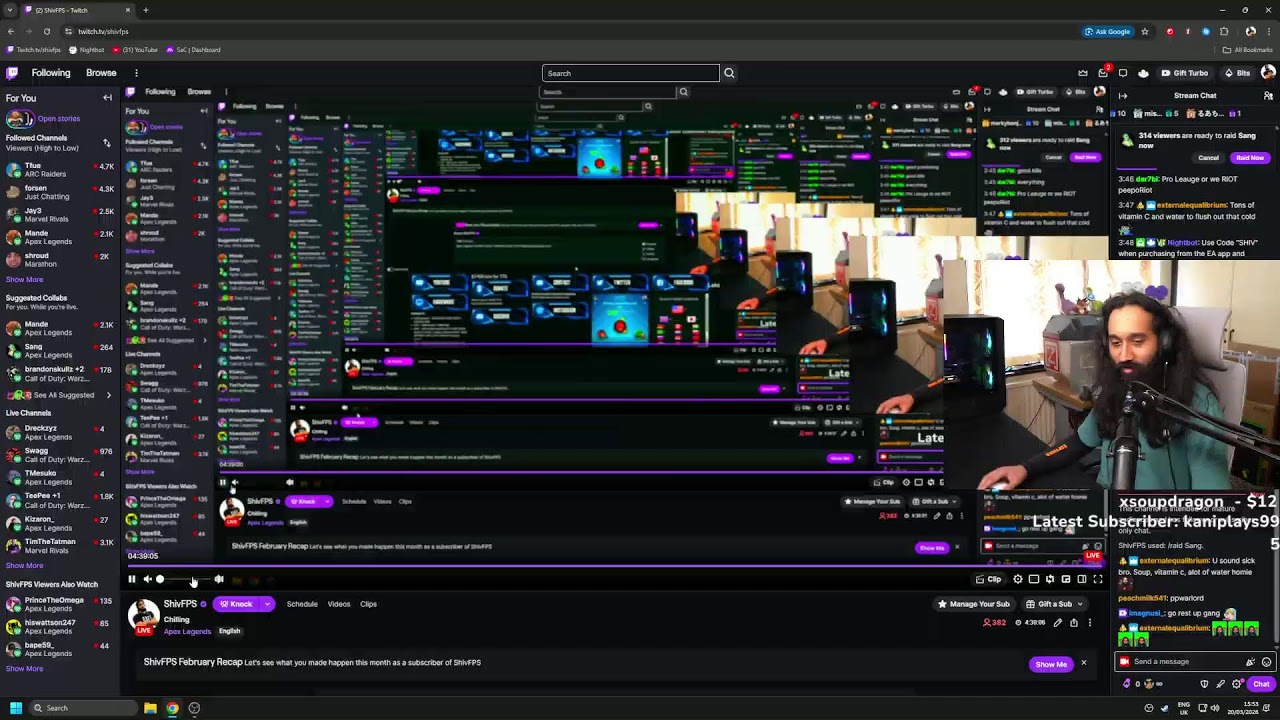Screen dimensions: 1280x720
Task: Open the Gift a Sub dropdown
Action: [x=1053, y=604]
